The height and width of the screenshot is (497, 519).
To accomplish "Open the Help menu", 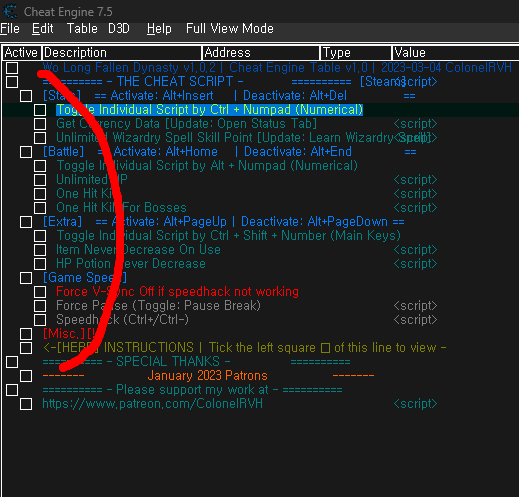I will (x=159, y=29).
